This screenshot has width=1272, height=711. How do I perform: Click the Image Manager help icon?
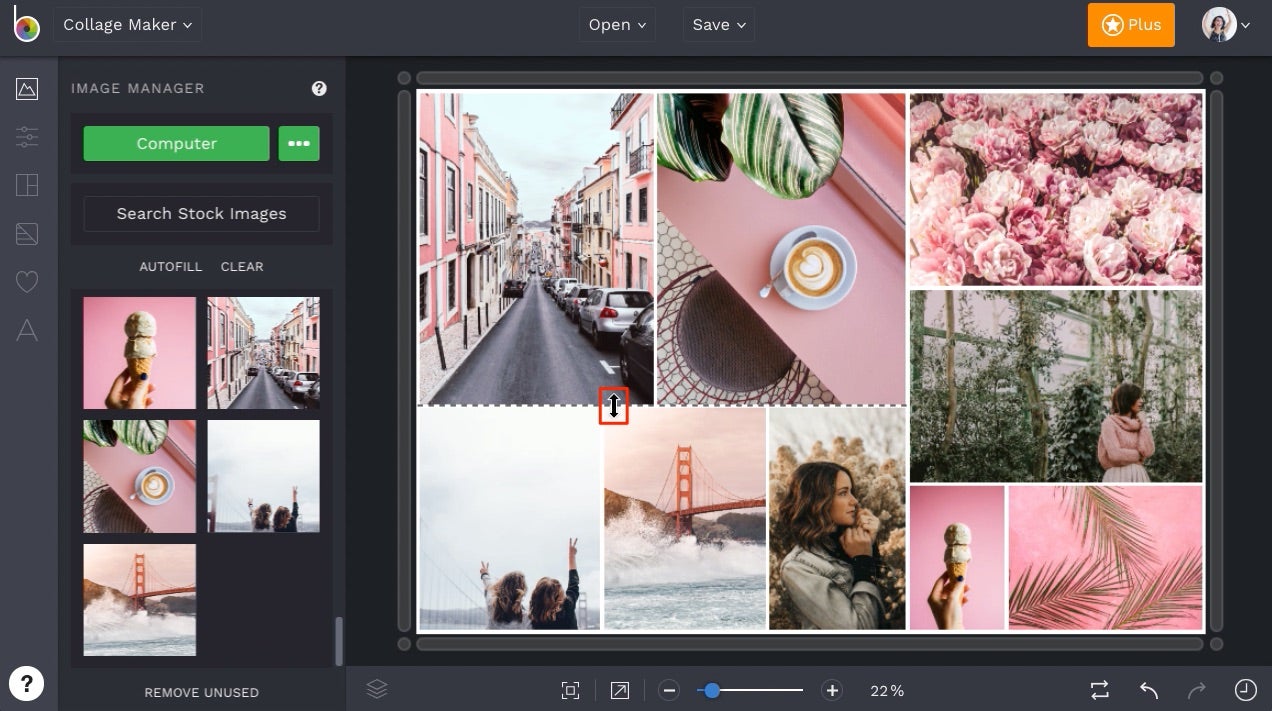tap(319, 88)
